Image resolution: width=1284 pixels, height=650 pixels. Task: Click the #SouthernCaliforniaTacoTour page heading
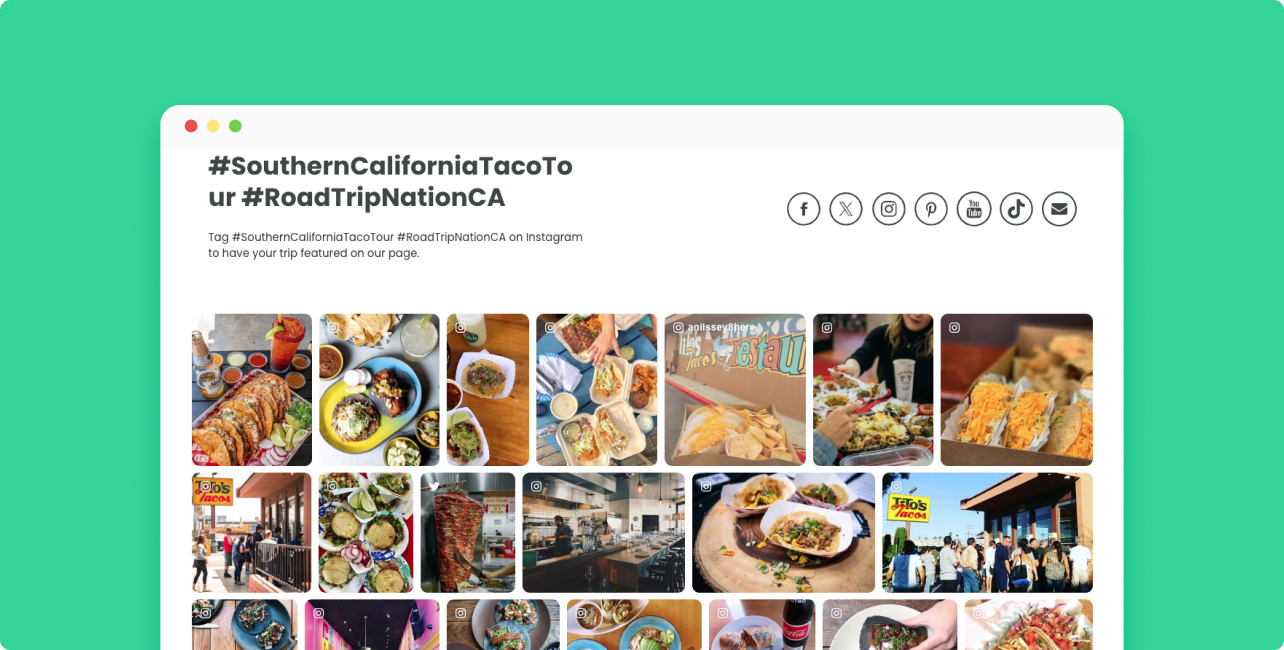tap(391, 182)
